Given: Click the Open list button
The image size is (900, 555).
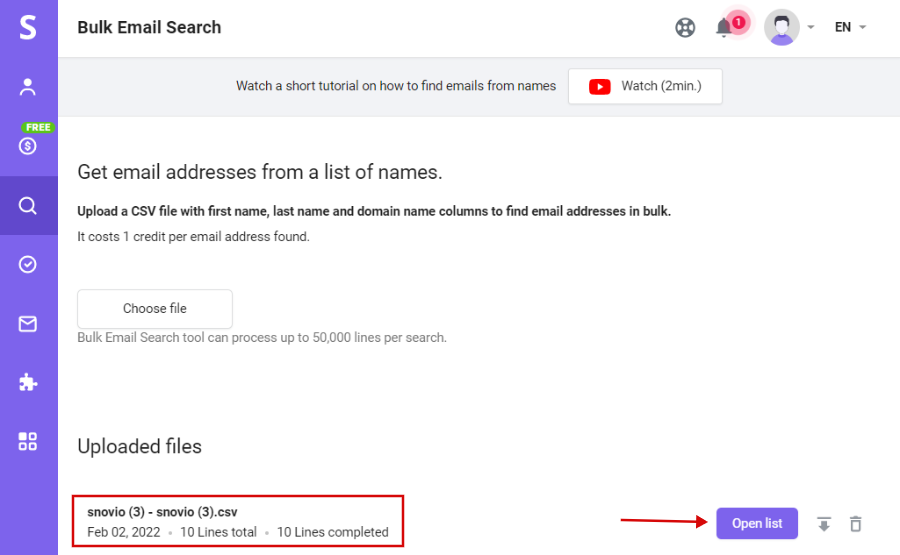Looking at the screenshot, I should [757, 523].
